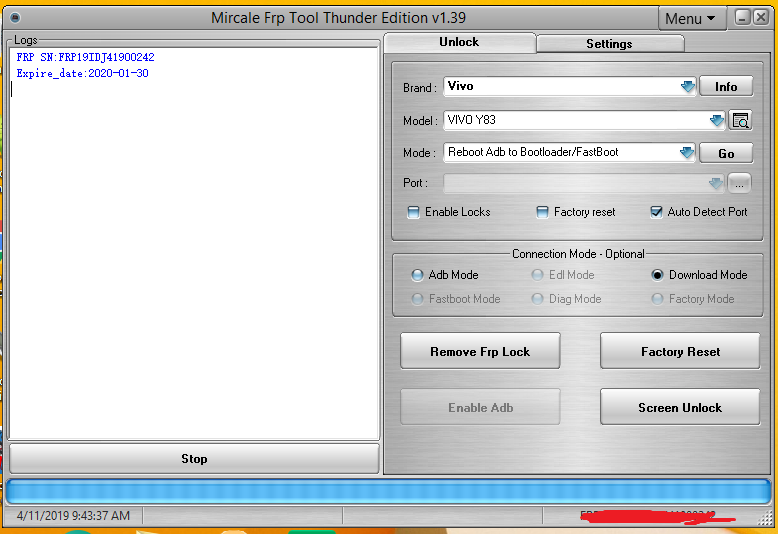Image resolution: width=778 pixels, height=534 pixels.
Task: Click the Brand field showing Vivo
Action: [x=569, y=86]
